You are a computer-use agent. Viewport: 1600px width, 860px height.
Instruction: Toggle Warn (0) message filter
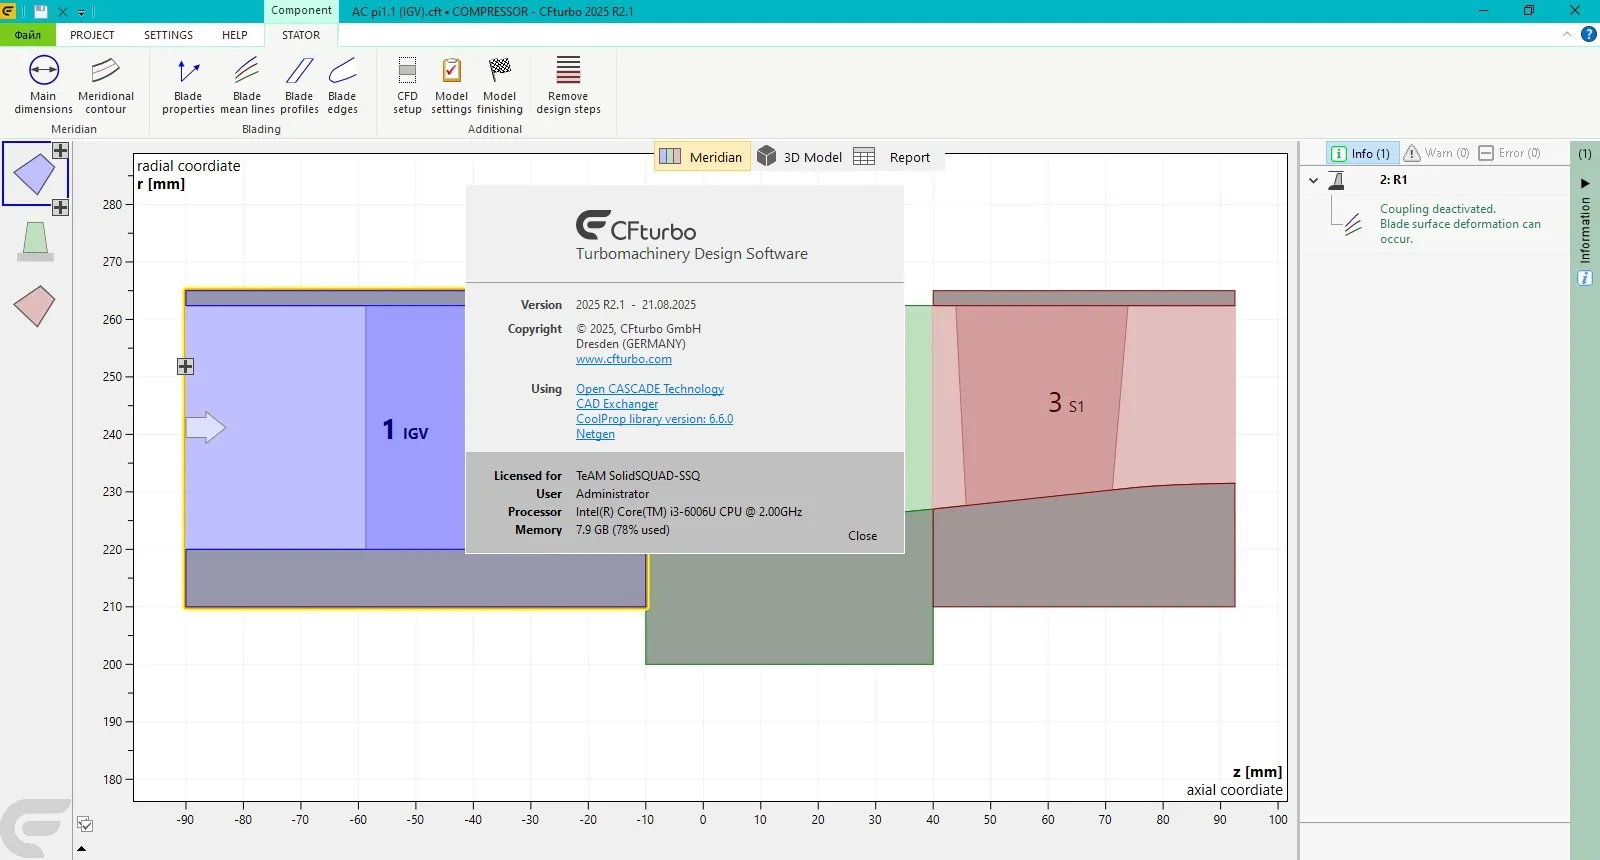click(1436, 153)
